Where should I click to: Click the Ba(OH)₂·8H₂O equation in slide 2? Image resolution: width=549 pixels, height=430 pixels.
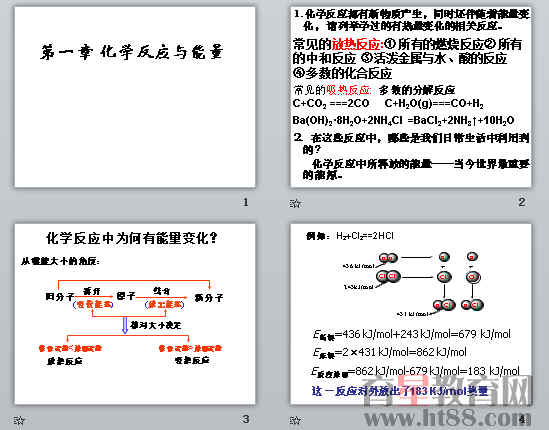(x=403, y=120)
